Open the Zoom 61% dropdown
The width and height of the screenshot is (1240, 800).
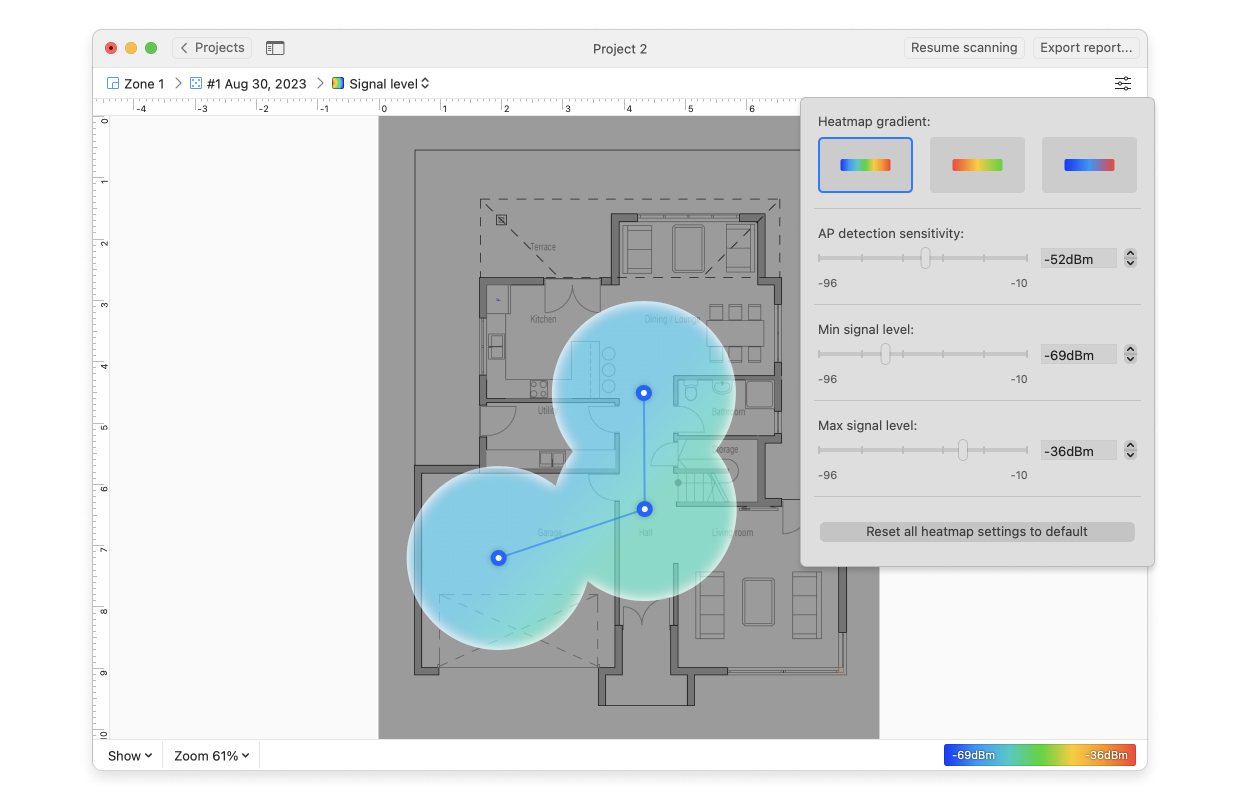tap(211, 756)
